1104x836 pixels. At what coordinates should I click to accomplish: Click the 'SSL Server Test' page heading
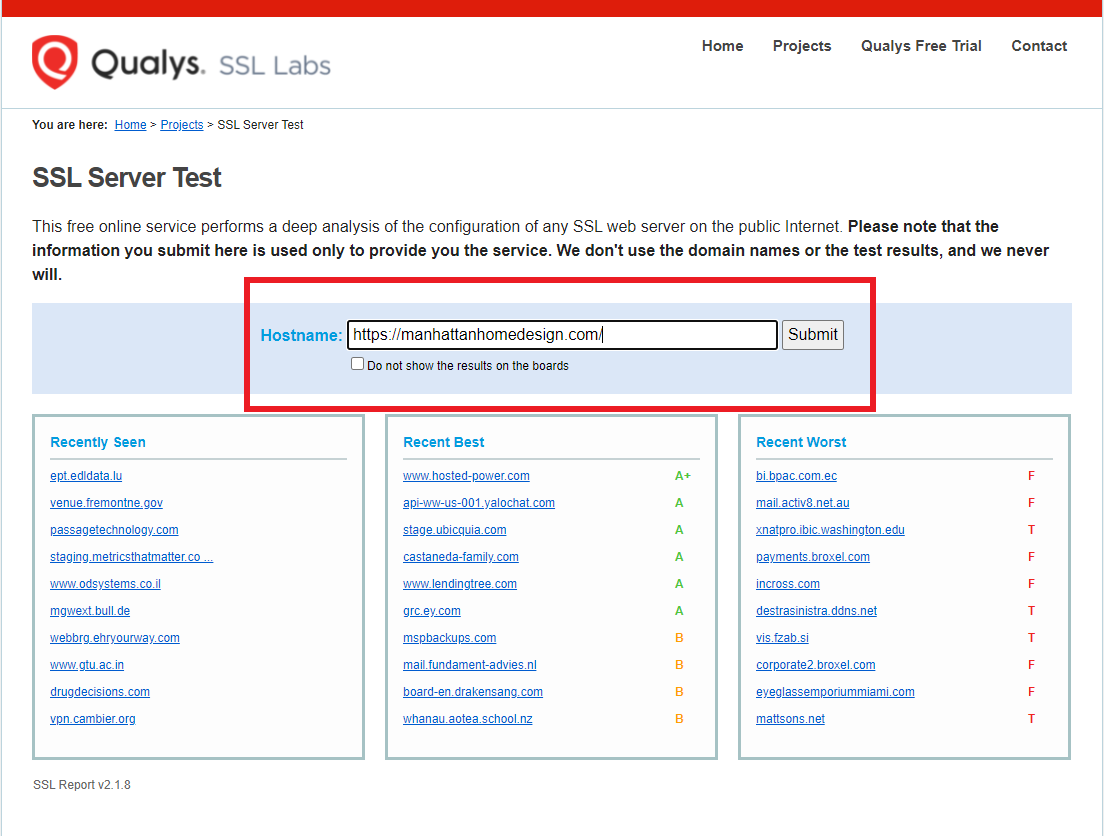tap(127, 177)
